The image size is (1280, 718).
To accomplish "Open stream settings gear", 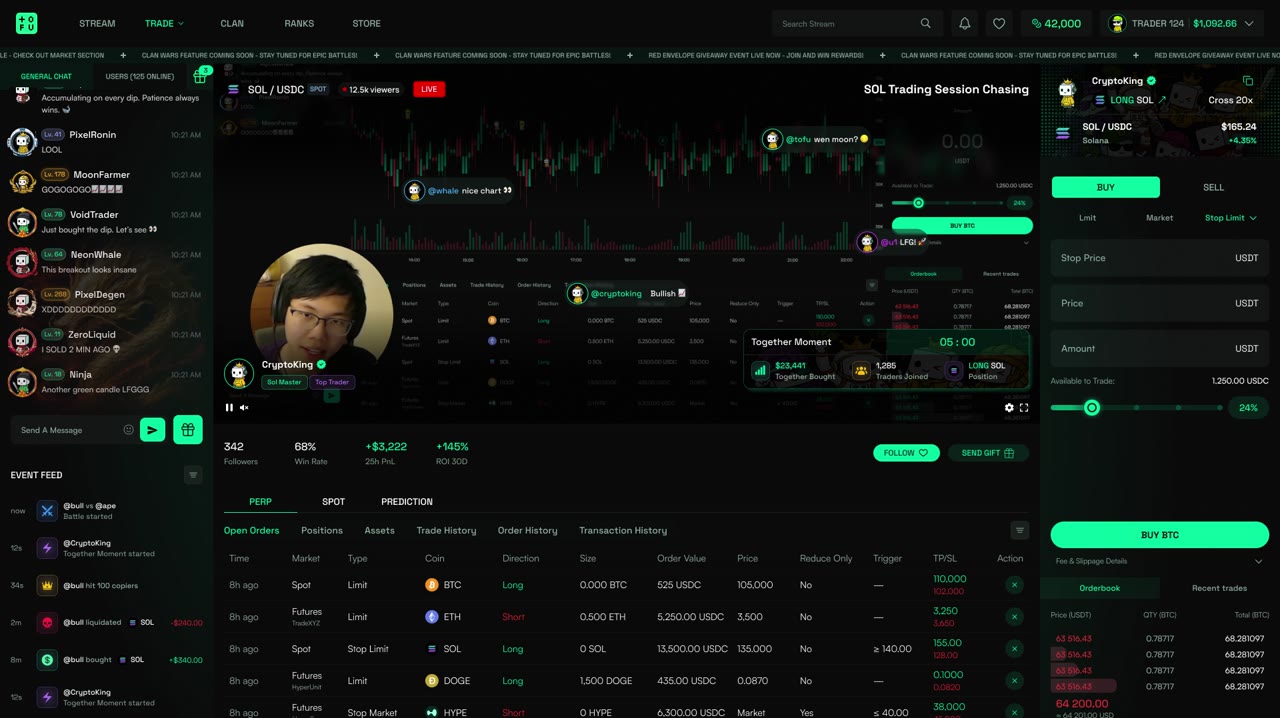I will [1009, 407].
